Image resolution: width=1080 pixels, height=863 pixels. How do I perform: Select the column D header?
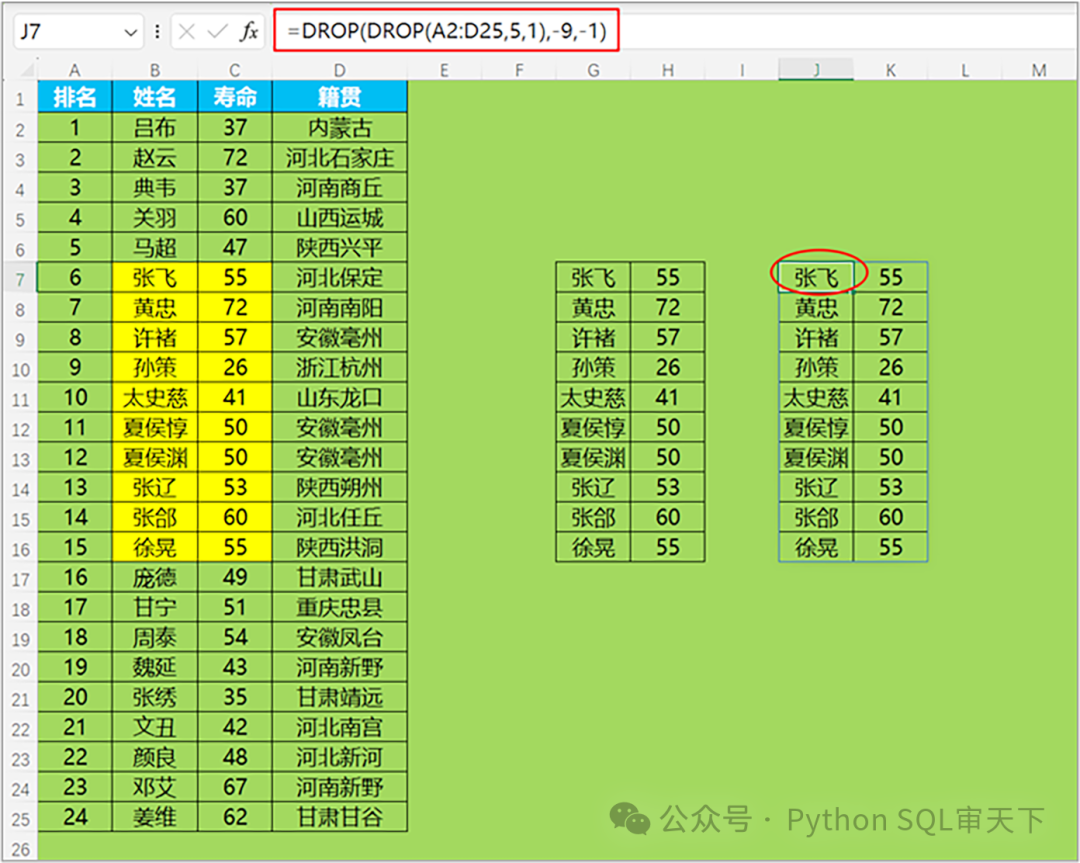click(x=340, y=70)
